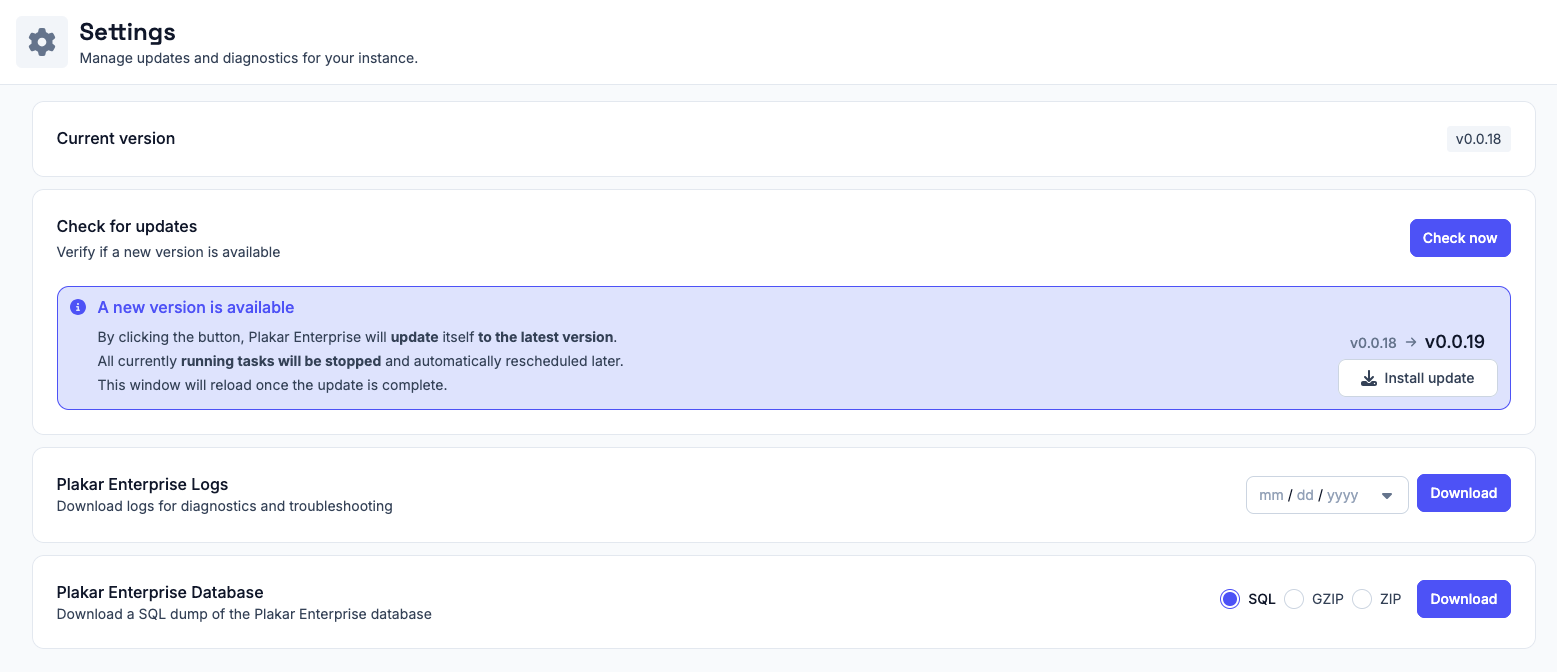Click 'Verify if a new version is available' text

tap(168, 252)
